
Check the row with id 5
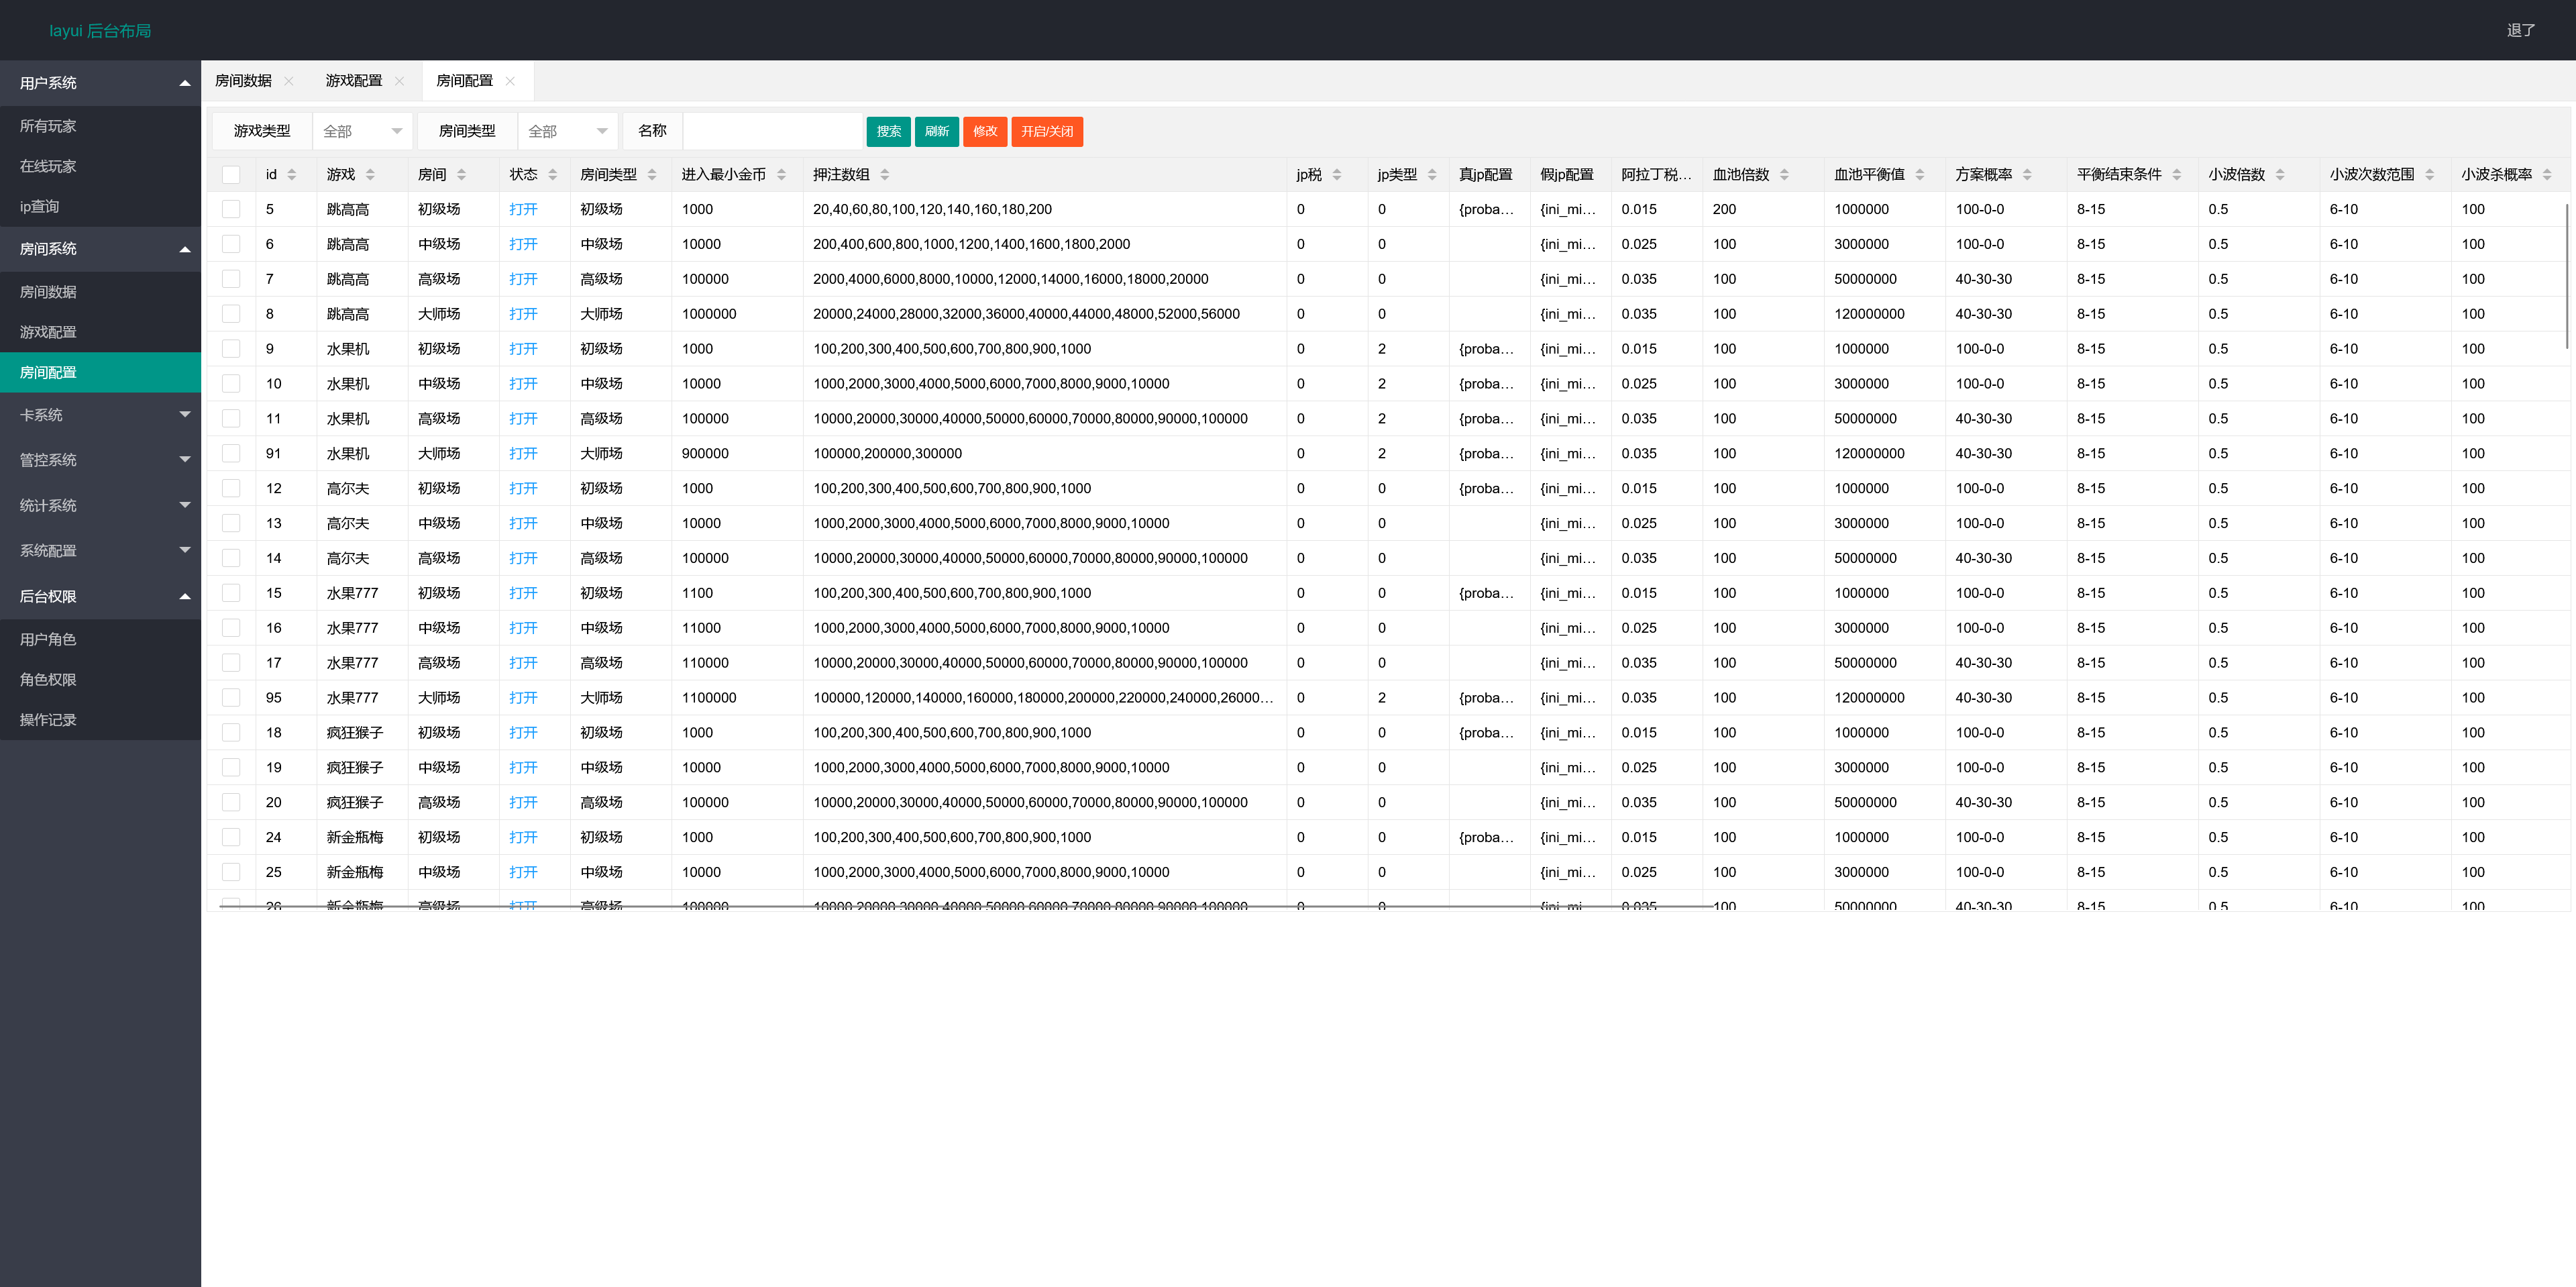pyautogui.click(x=231, y=209)
